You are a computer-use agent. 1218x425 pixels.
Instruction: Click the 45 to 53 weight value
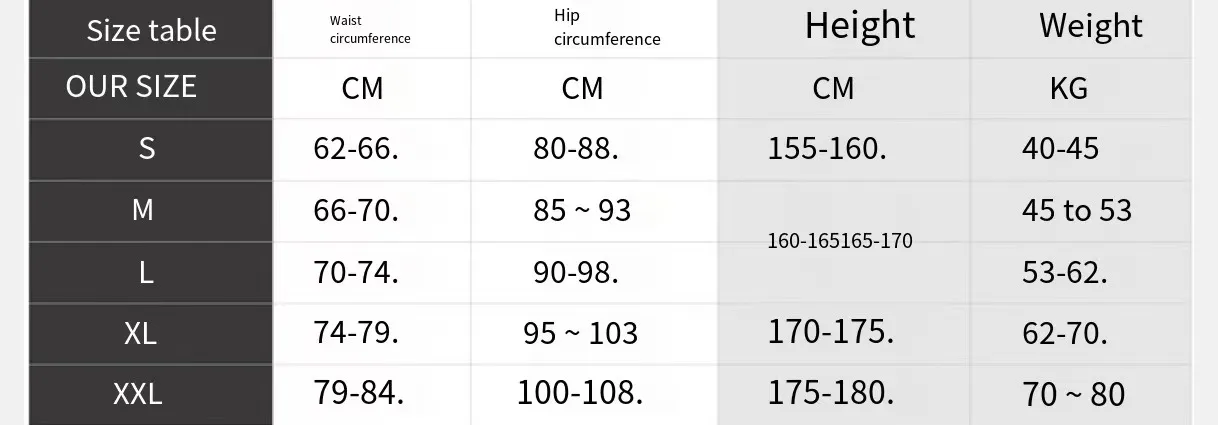click(1076, 210)
